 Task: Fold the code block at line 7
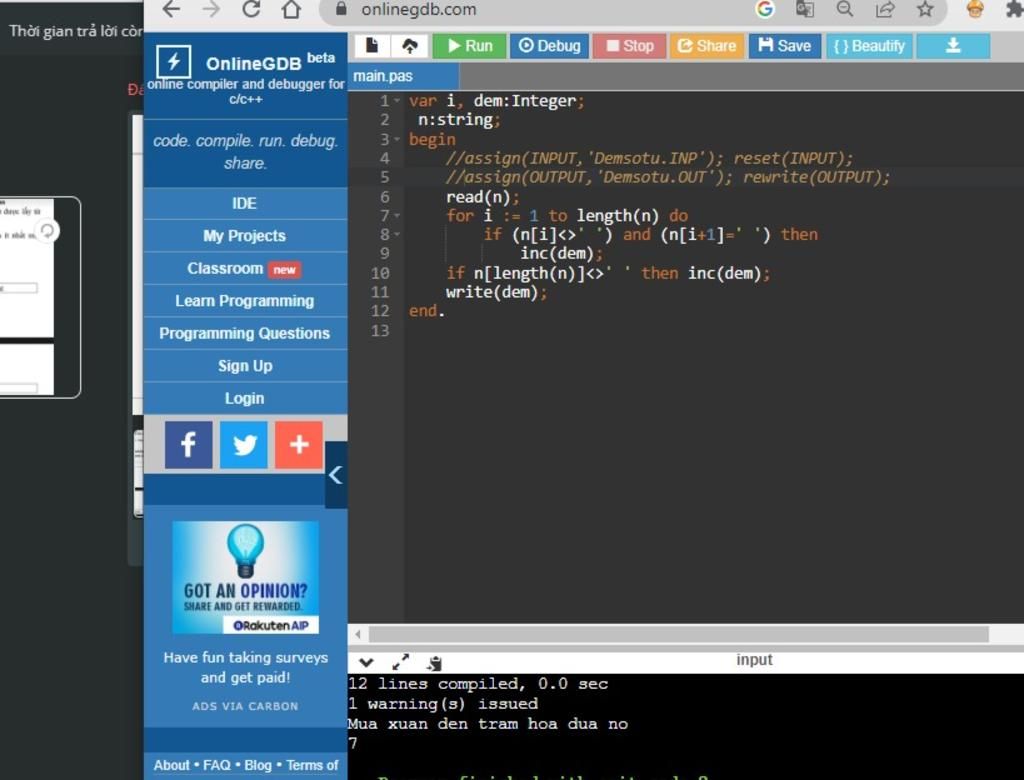point(397,216)
